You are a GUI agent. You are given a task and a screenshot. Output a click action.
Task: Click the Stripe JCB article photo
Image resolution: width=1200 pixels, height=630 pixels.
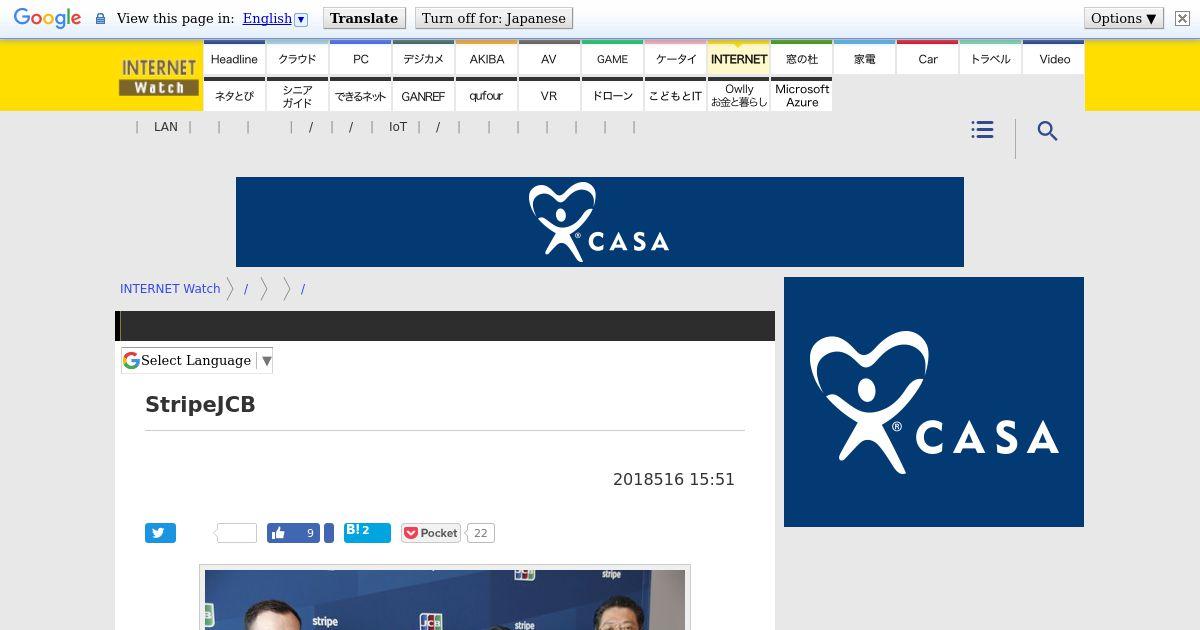pos(445,599)
